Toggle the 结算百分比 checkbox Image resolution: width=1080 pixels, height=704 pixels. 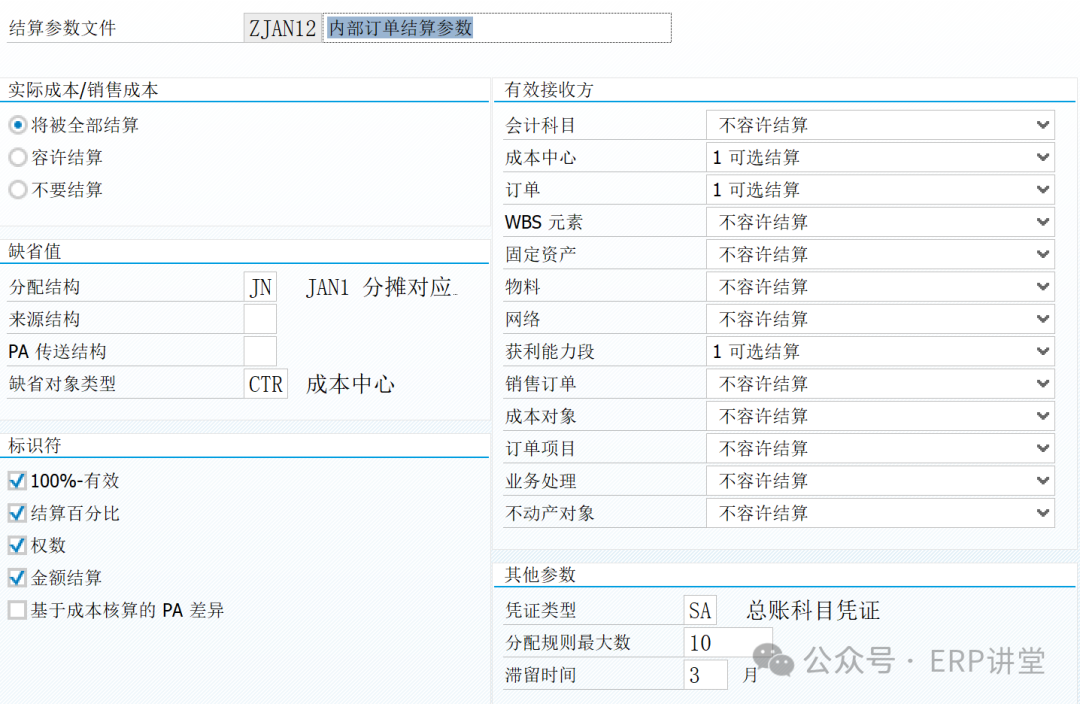tap(17, 513)
